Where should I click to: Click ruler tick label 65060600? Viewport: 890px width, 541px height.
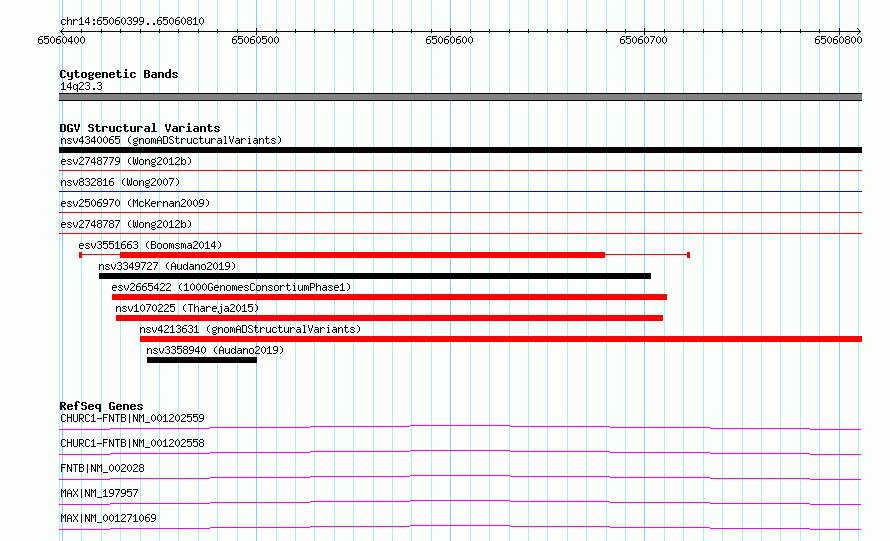click(x=449, y=40)
